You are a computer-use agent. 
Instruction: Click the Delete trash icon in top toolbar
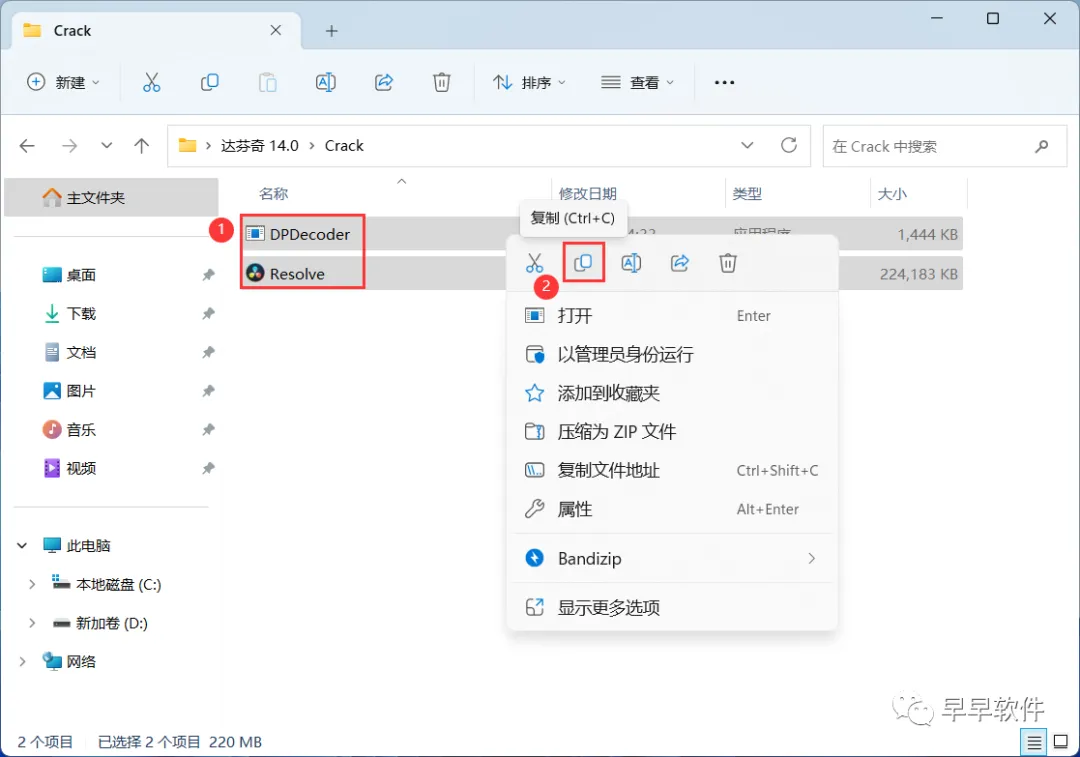click(x=442, y=83)
